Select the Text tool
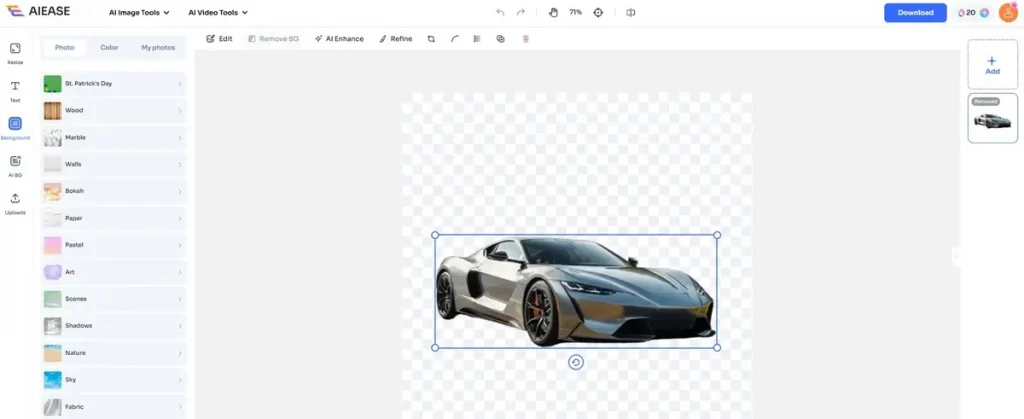 pyautogui.click(x=15, y=90)
